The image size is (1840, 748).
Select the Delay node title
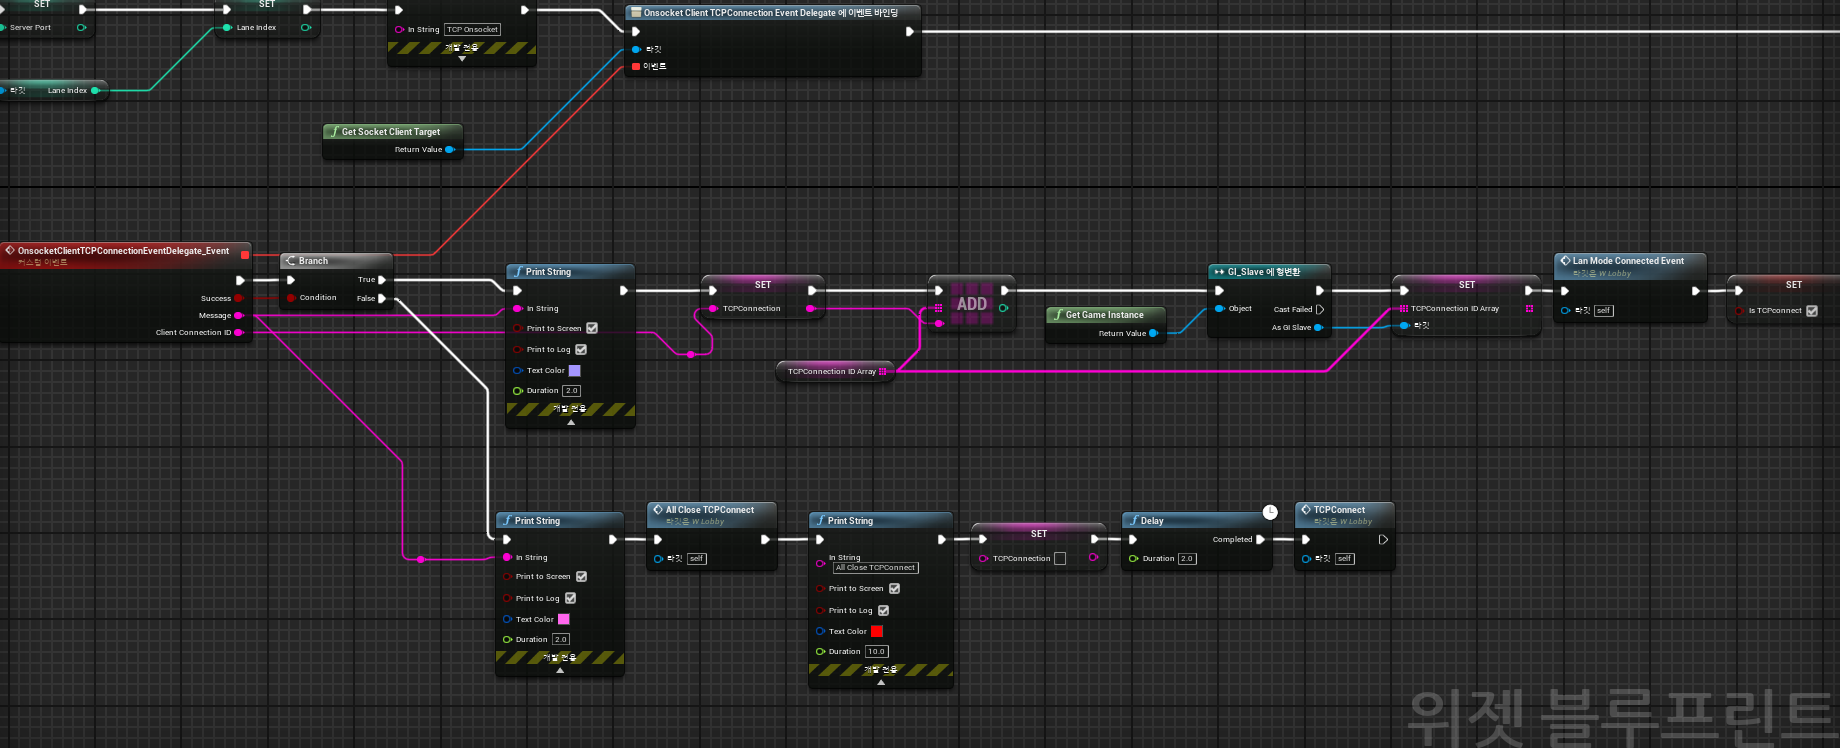point(1152,520)
